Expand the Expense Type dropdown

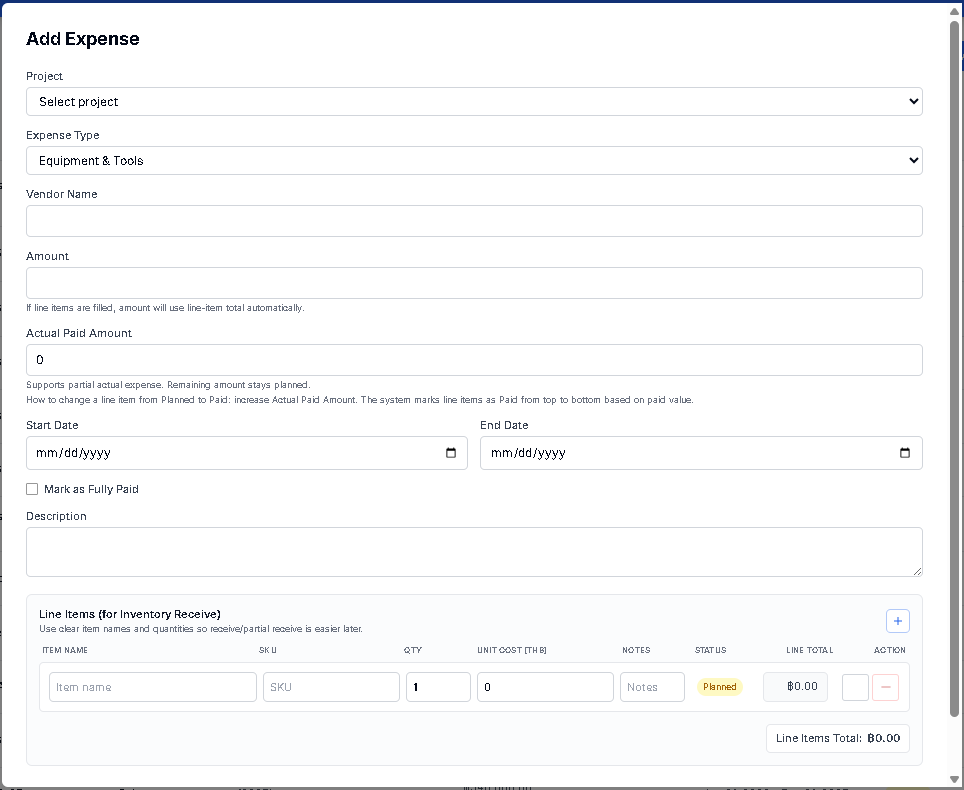click(x=474, y=161)
